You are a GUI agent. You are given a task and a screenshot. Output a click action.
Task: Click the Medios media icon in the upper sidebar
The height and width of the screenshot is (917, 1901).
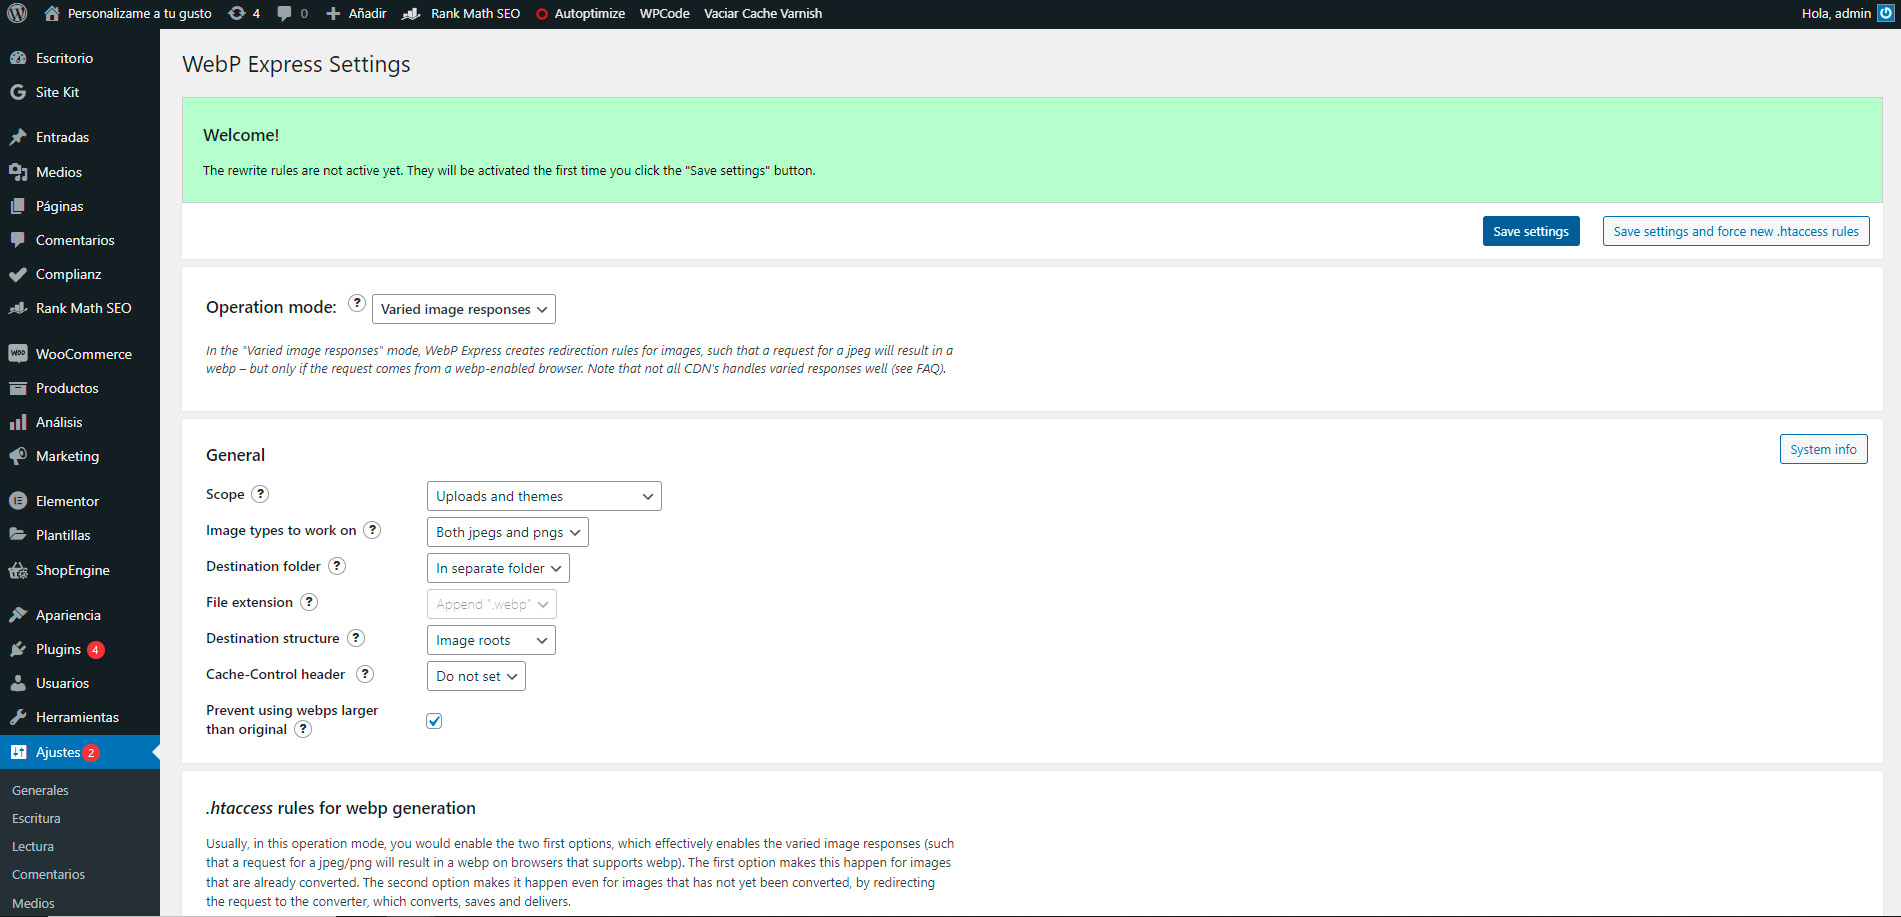coord(18,172)
